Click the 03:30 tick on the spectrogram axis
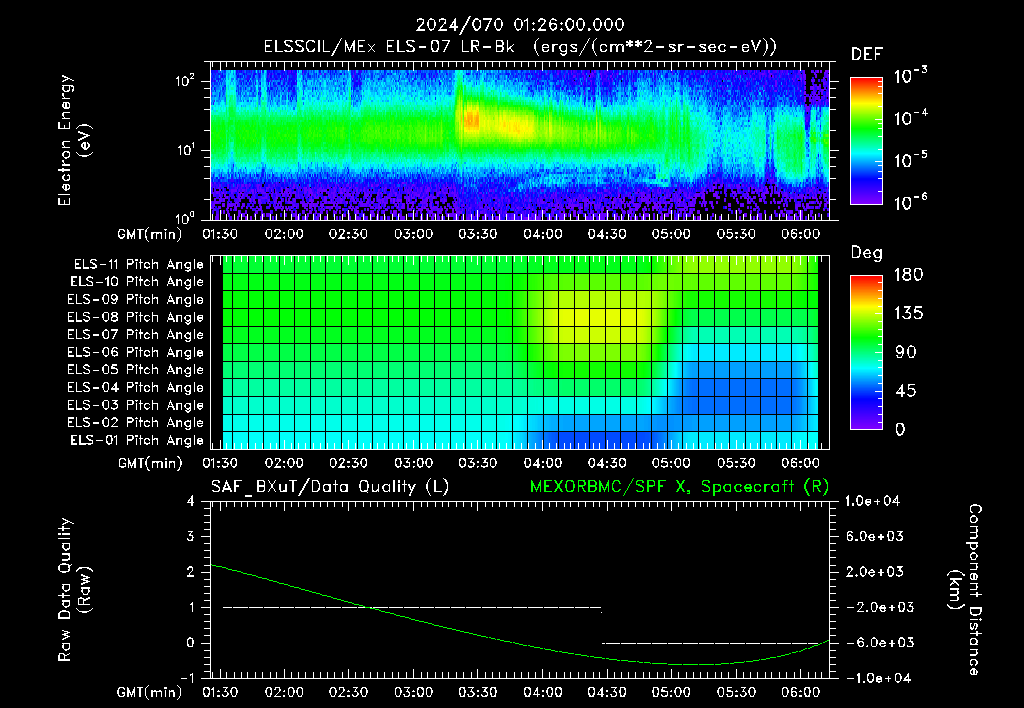This screenshot has width=1024, height=708. coord(477,234)
